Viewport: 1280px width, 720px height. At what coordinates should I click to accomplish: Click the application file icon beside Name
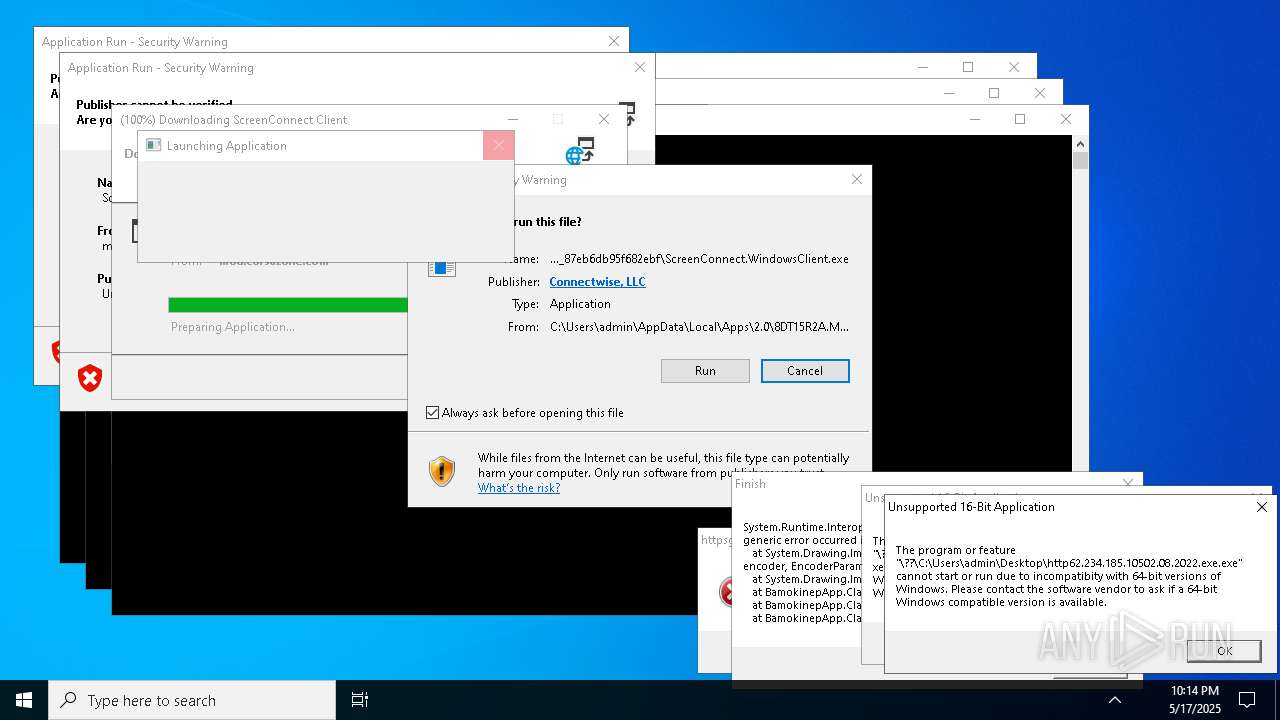(x=442, y=266)
